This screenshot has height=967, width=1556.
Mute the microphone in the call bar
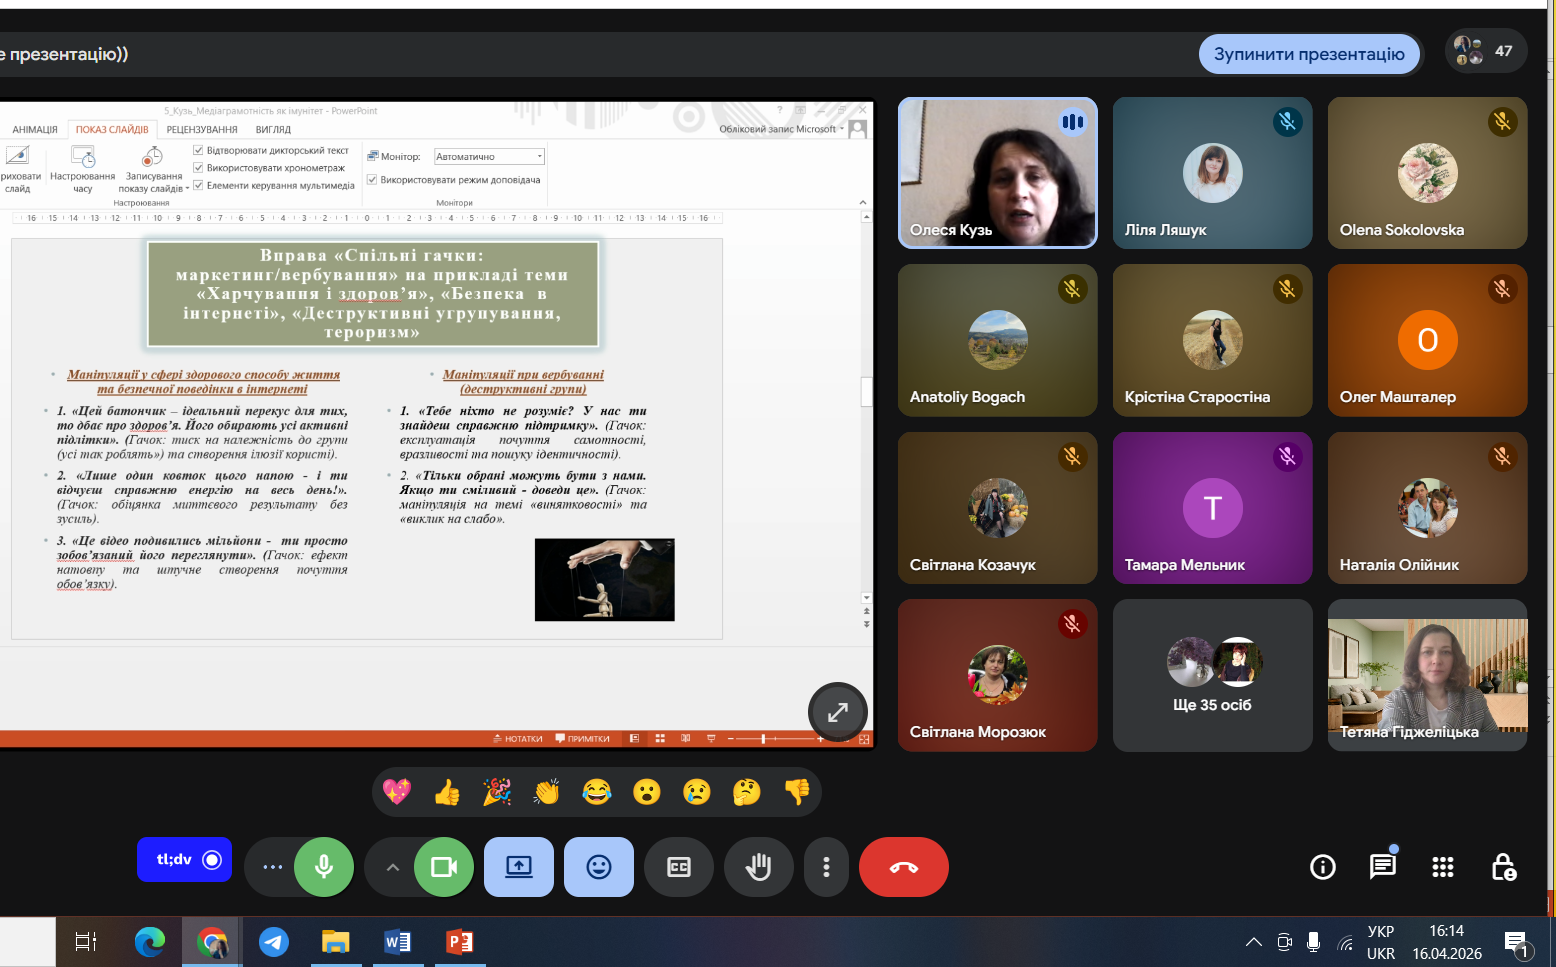(x=323, y=867)
